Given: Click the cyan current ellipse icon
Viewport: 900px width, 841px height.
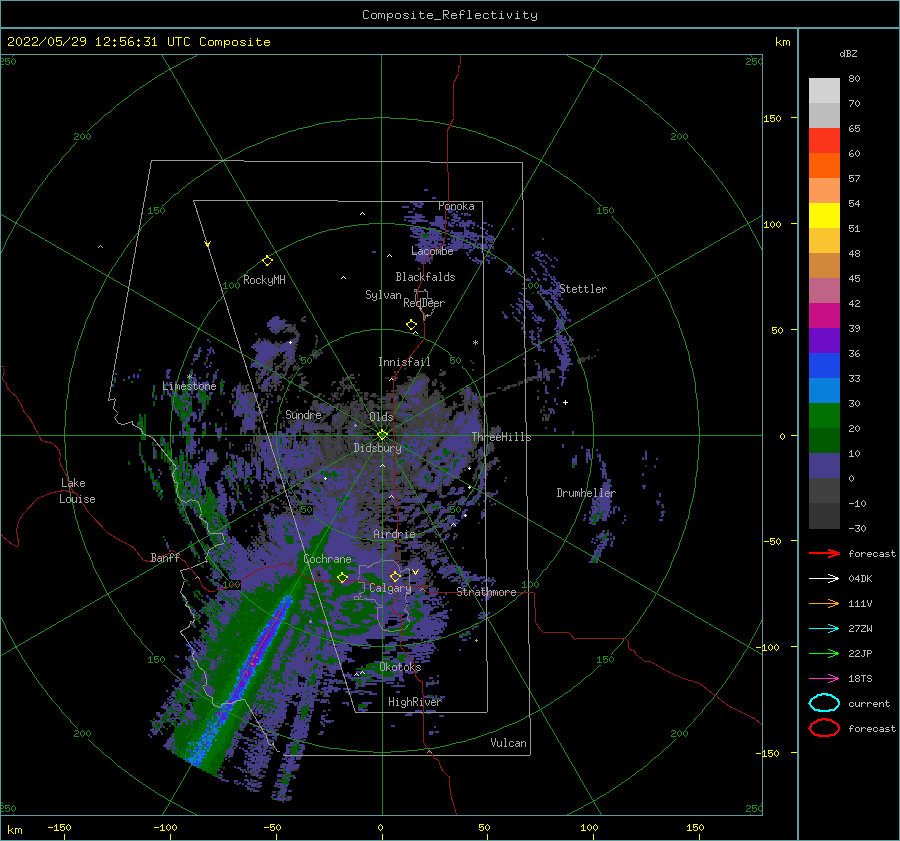Looking at the screenshot, I should (x=824, y=703).
